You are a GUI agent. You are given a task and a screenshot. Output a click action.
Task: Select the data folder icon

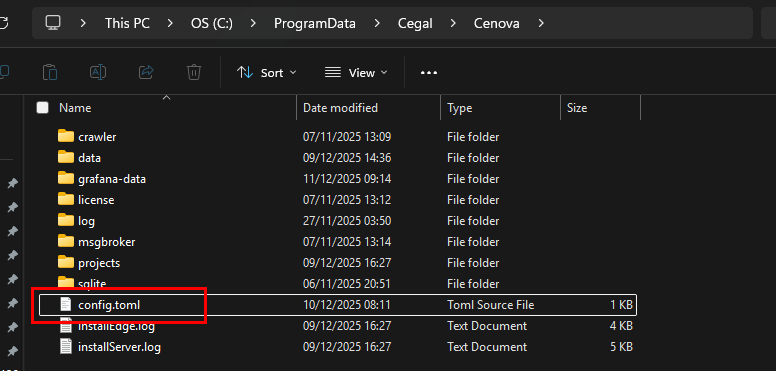click(66, 157)
